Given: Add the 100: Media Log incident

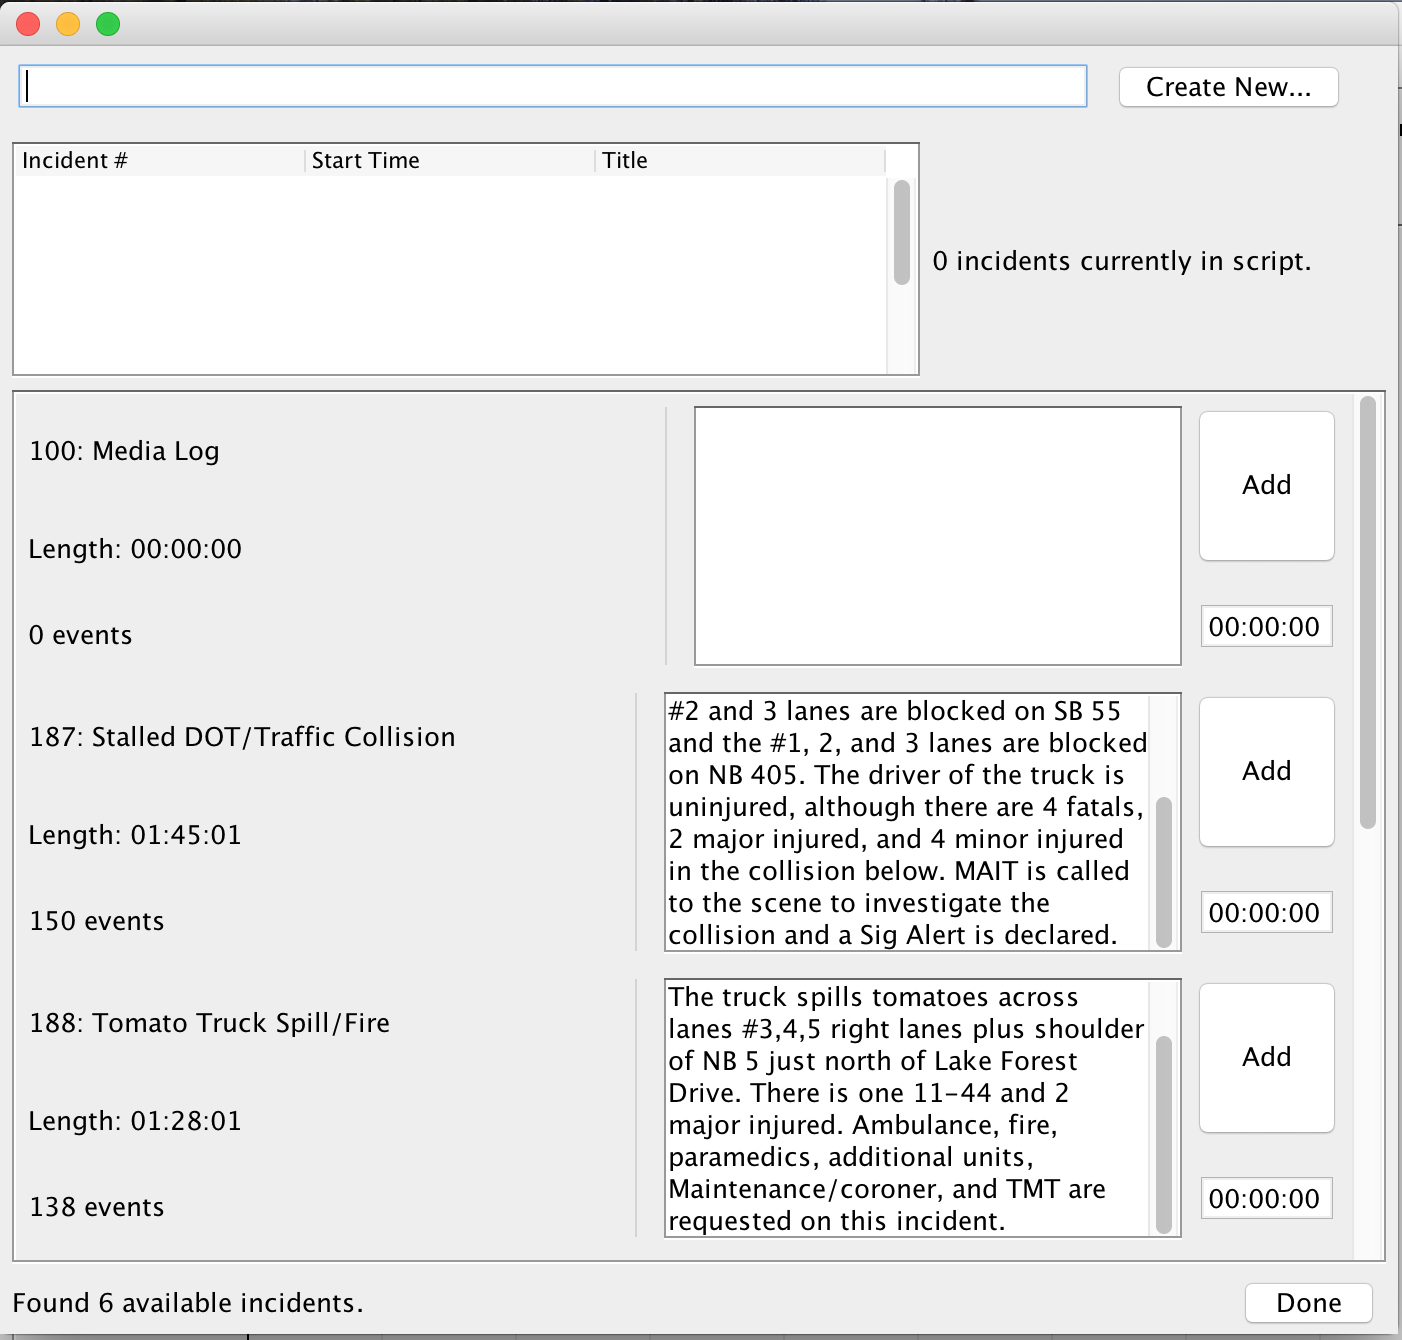Looking at the screenshot, I should tap(1267, 486).
